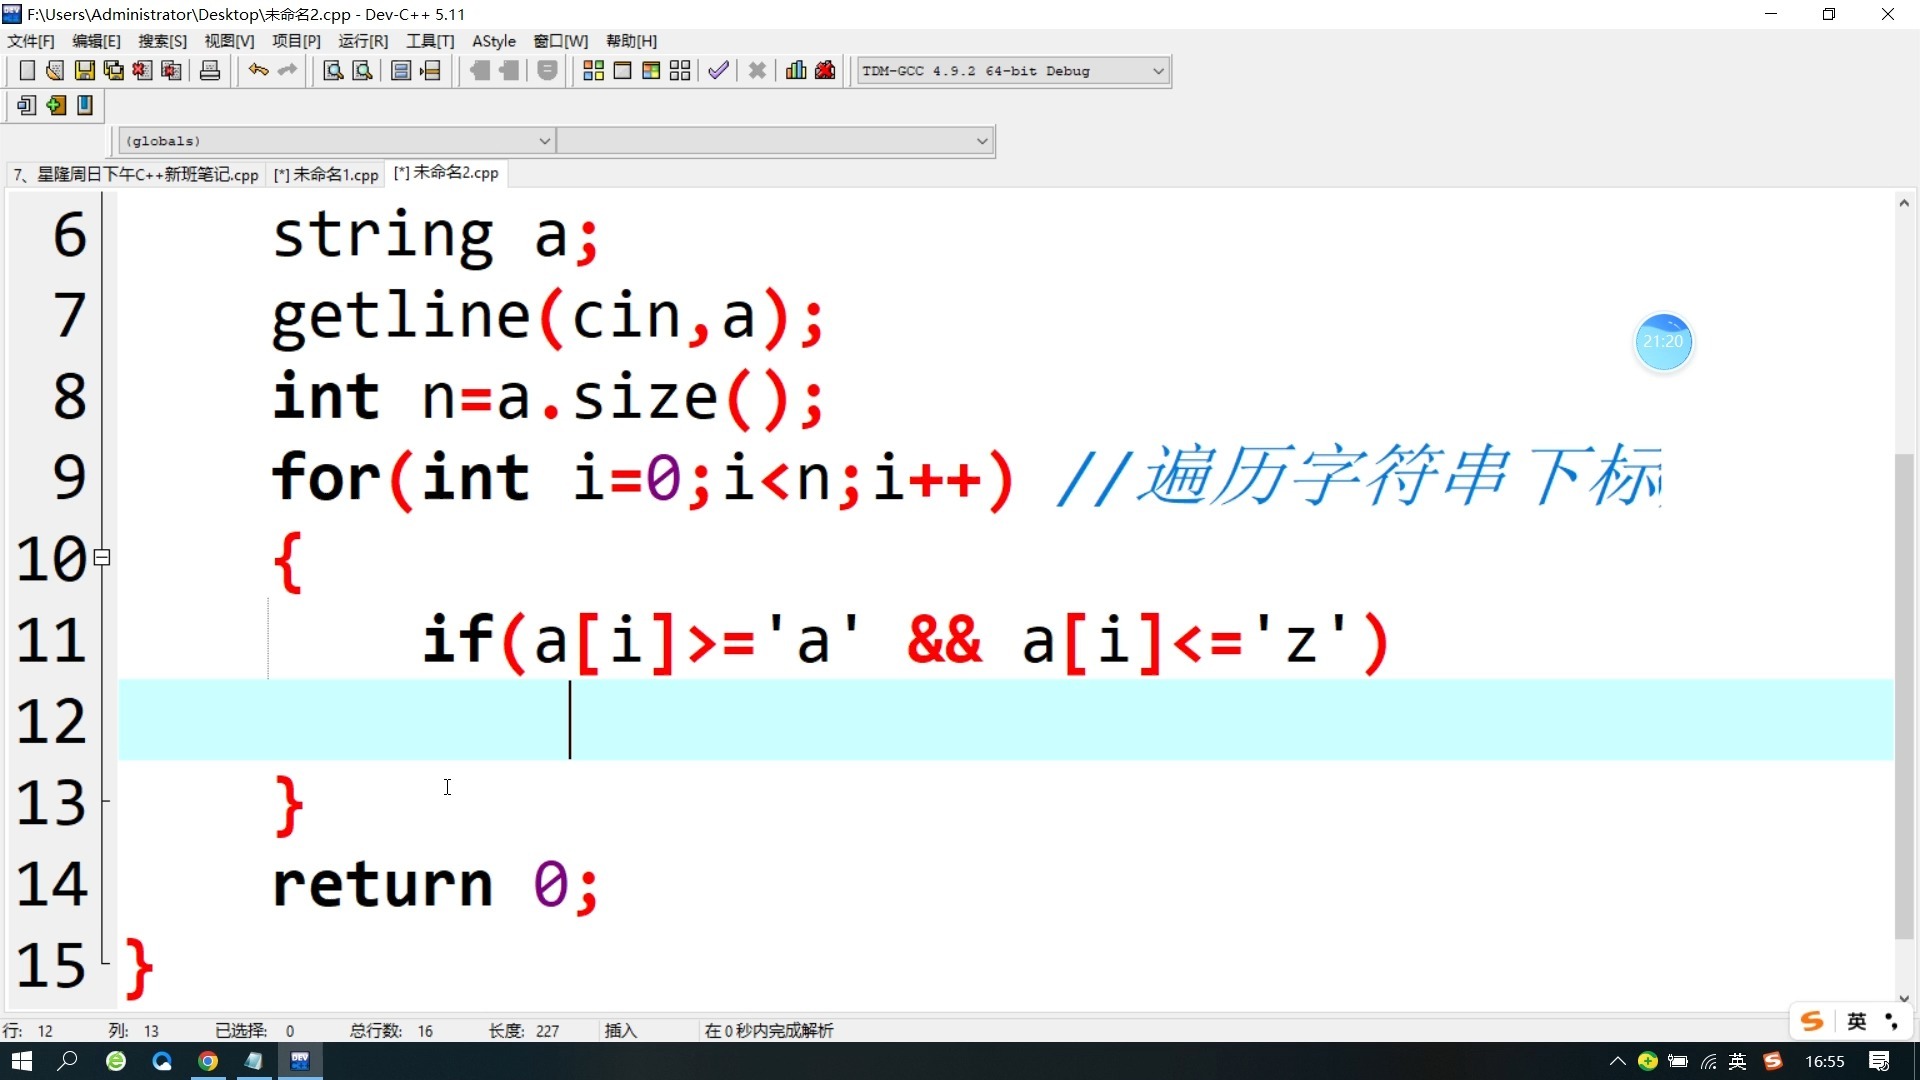This screenshot has height=1080, width=1920.
Task: Open the AStyle menu
Action: click(x=493, y=41)
